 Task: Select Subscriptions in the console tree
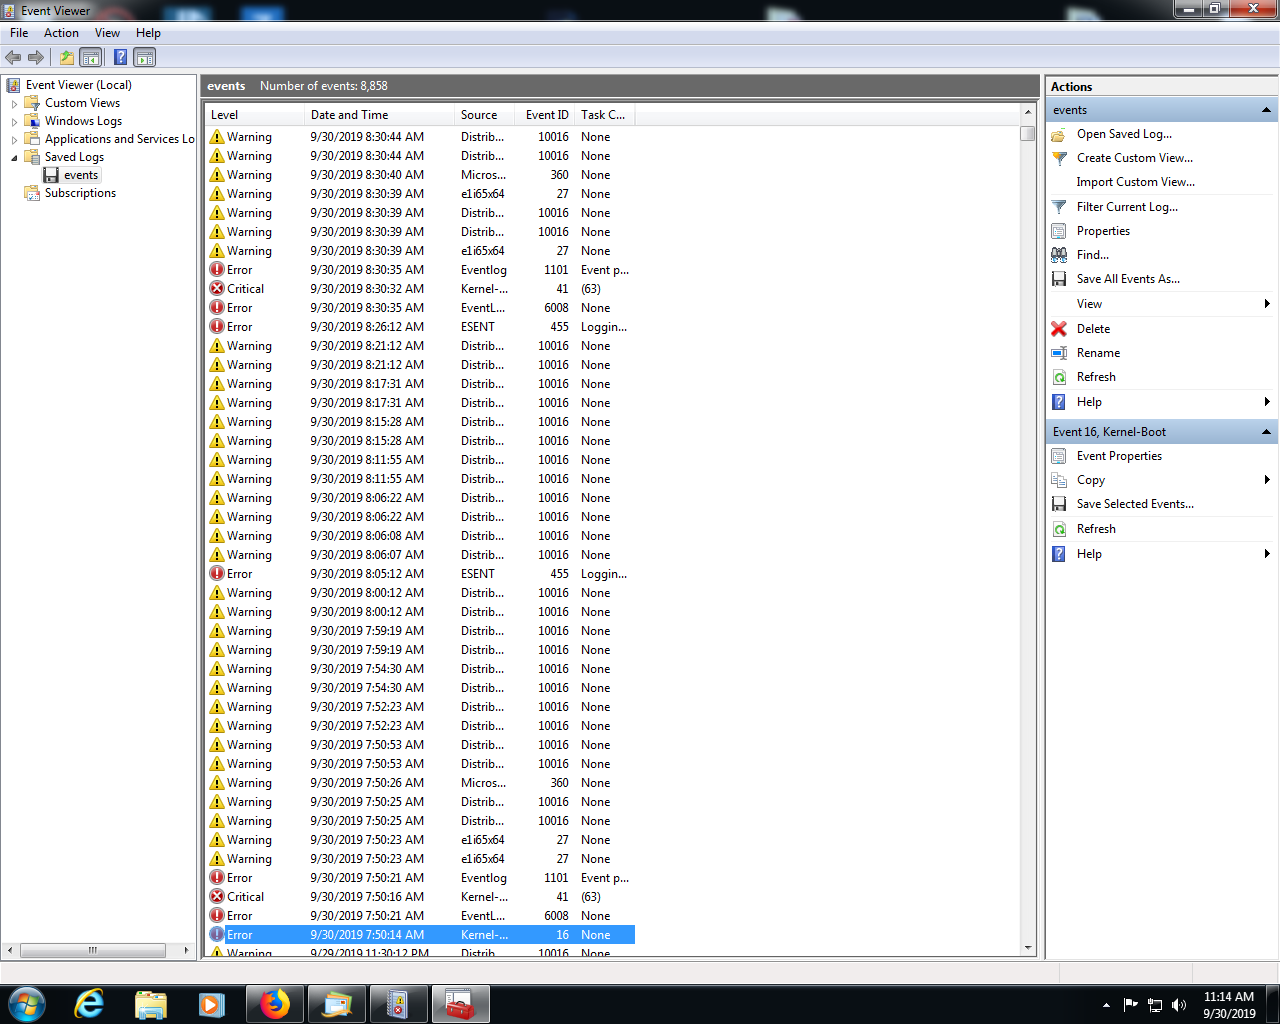coord(80,193)
